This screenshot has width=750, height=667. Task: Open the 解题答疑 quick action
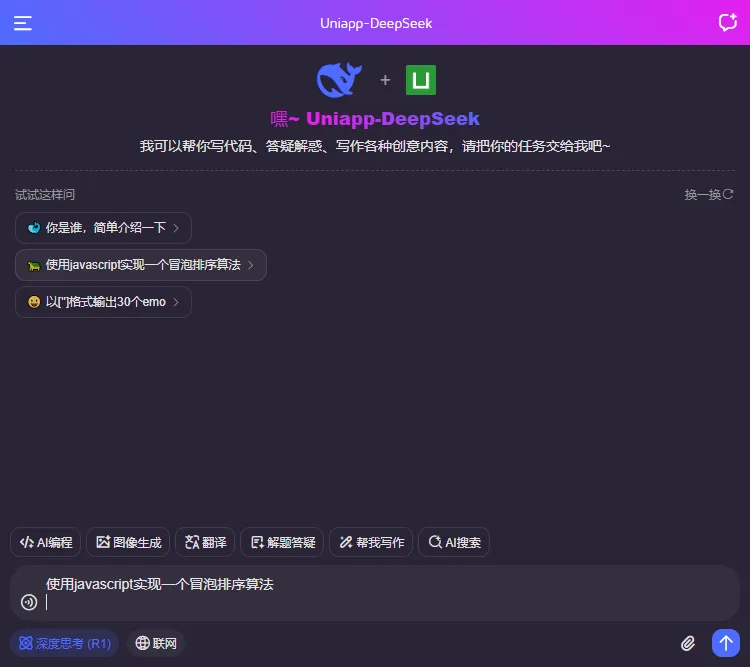click(282, 542)
